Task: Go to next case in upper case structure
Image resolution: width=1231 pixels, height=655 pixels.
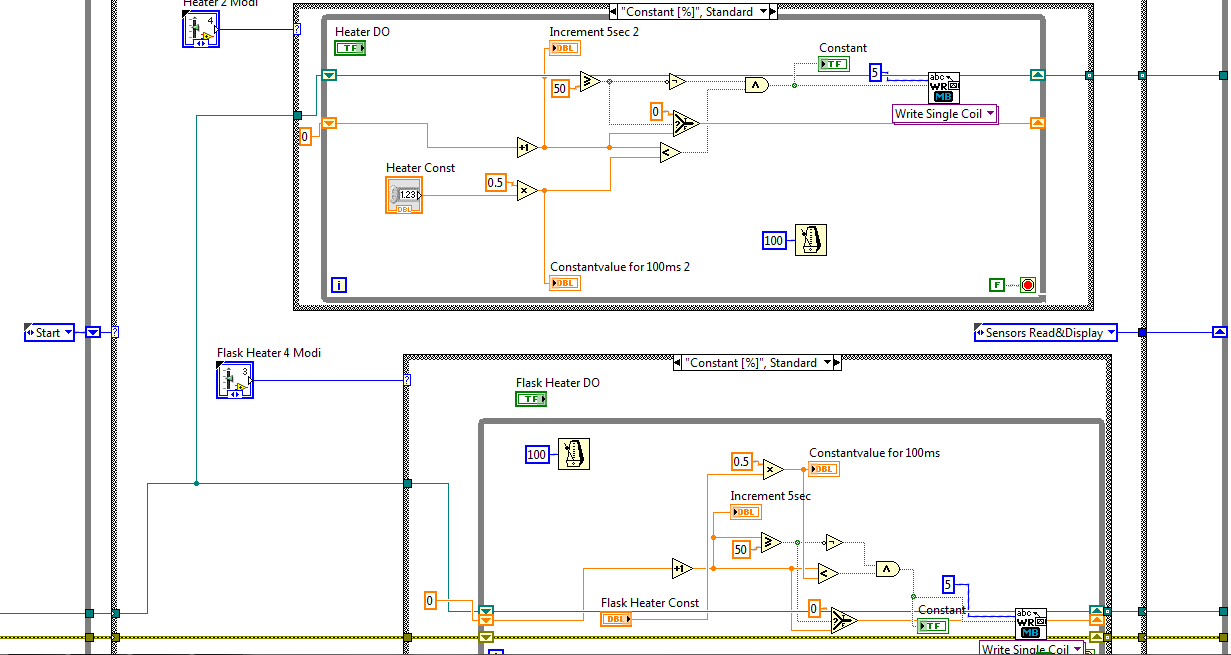Action: point(773,12)
